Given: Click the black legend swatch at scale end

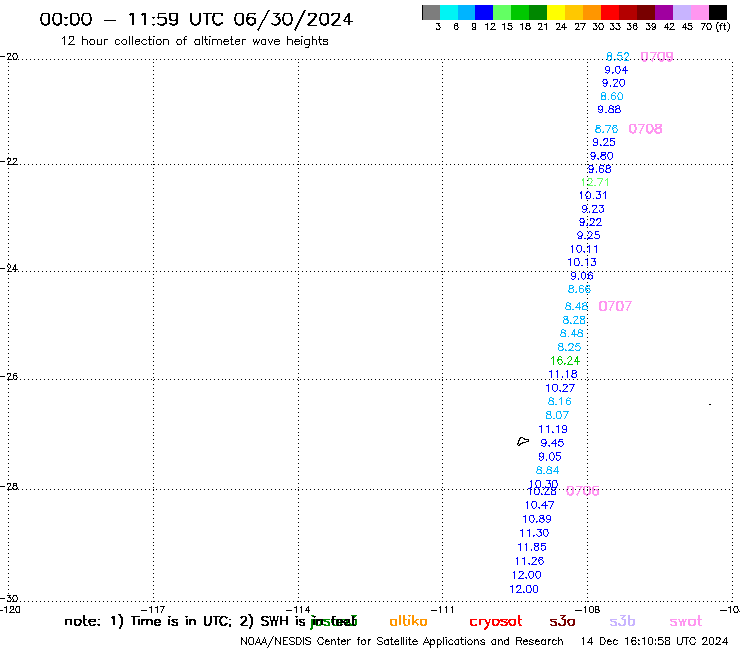Looking at the screenshot, I should pos(717,12).
